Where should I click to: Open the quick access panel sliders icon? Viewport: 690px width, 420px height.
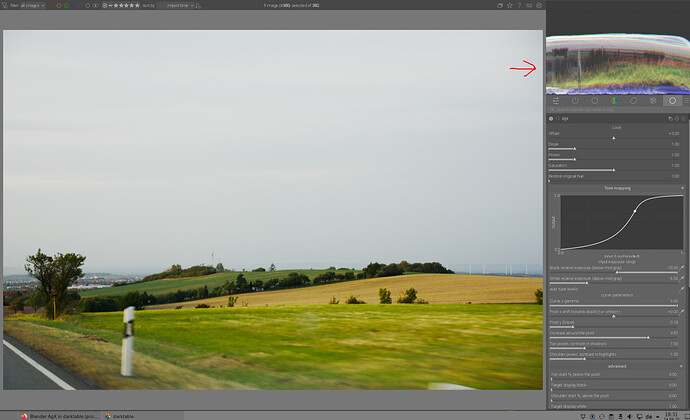pyautogui.click(x=556, y=100)
